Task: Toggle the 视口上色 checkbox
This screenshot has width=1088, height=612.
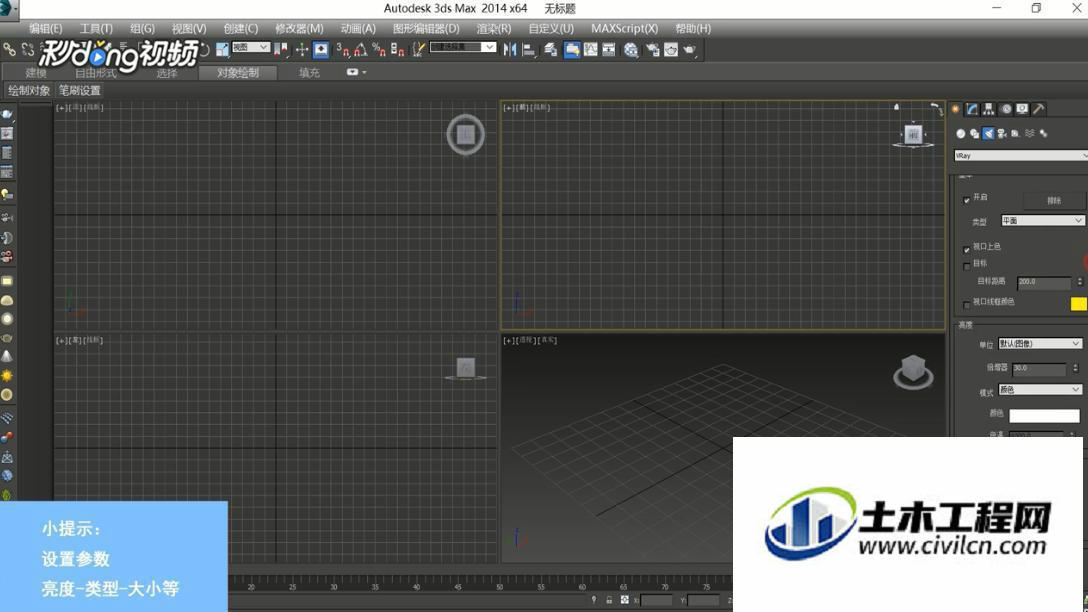Action: pos(967,249)
